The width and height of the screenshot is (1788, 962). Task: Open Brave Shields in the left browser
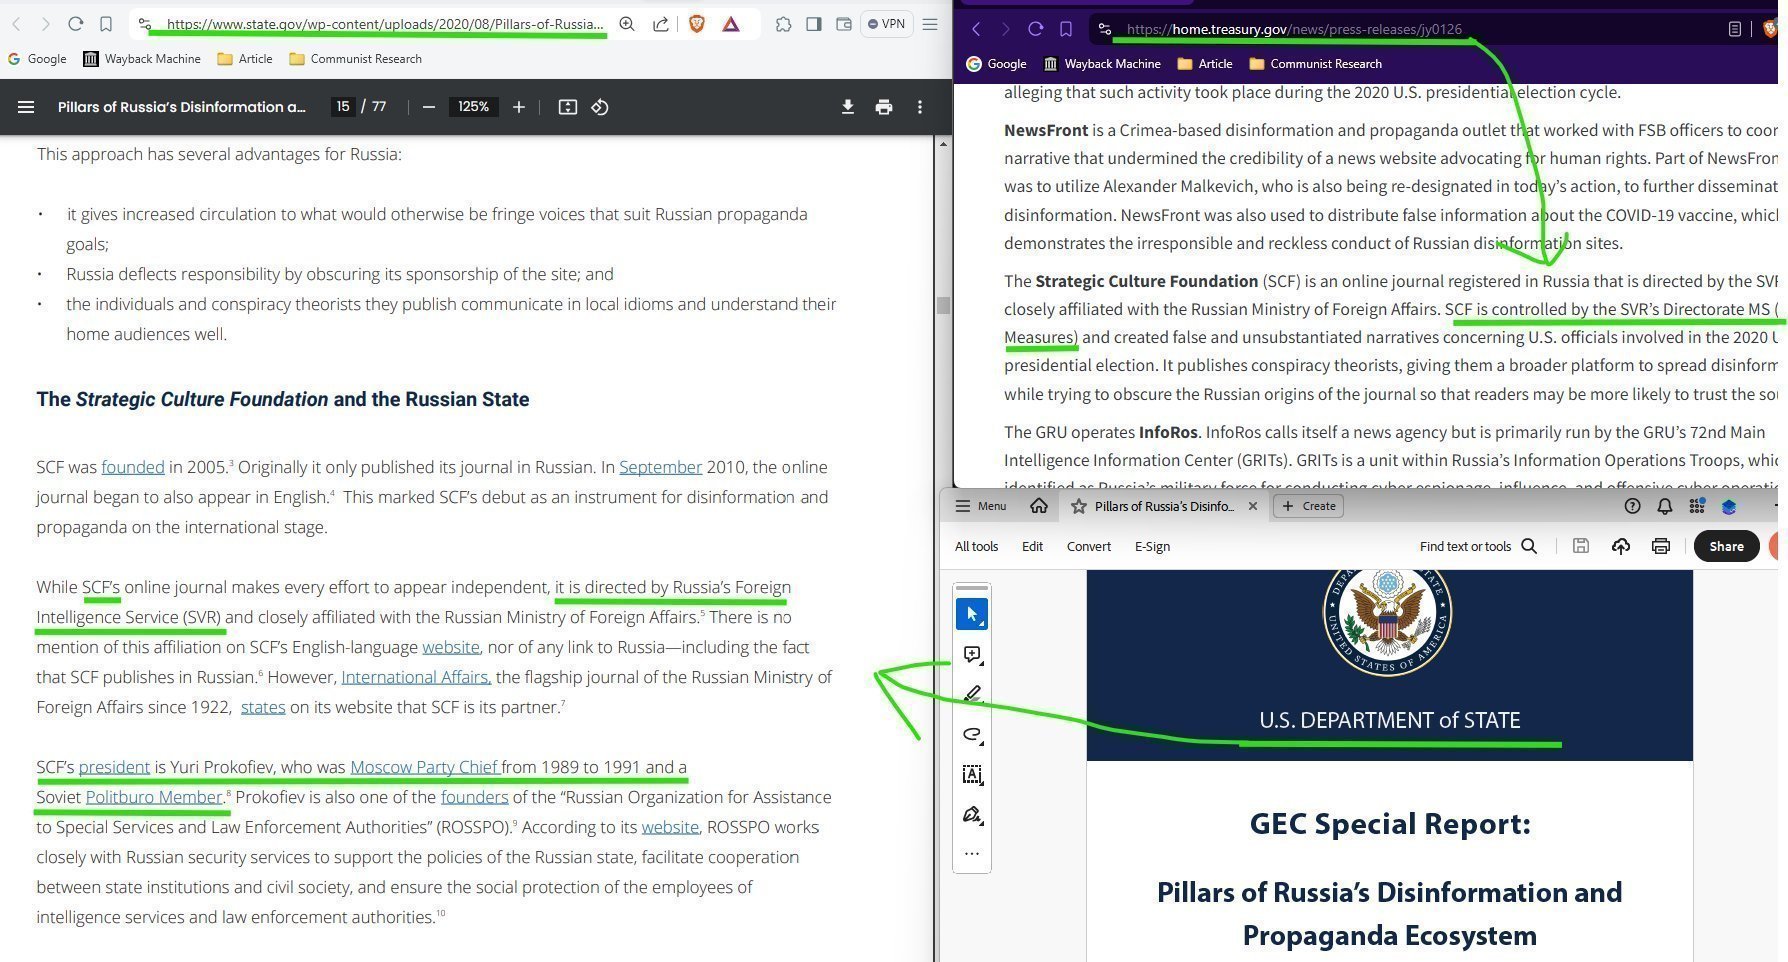point(697,24)
